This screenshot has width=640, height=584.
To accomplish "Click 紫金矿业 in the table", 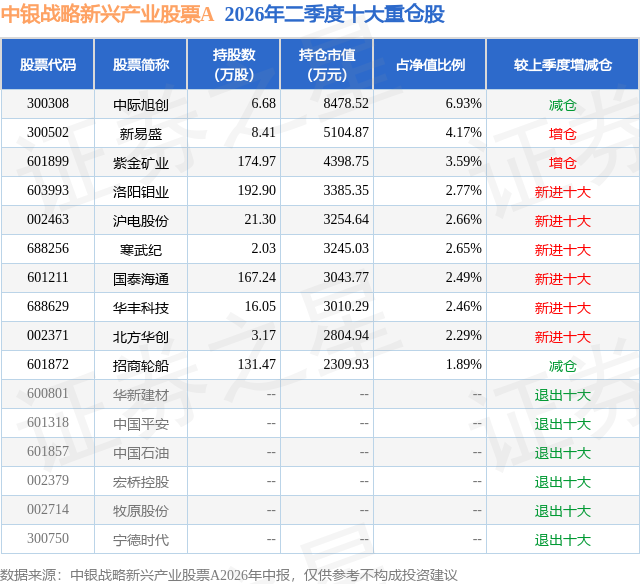I will coord(141,163).
